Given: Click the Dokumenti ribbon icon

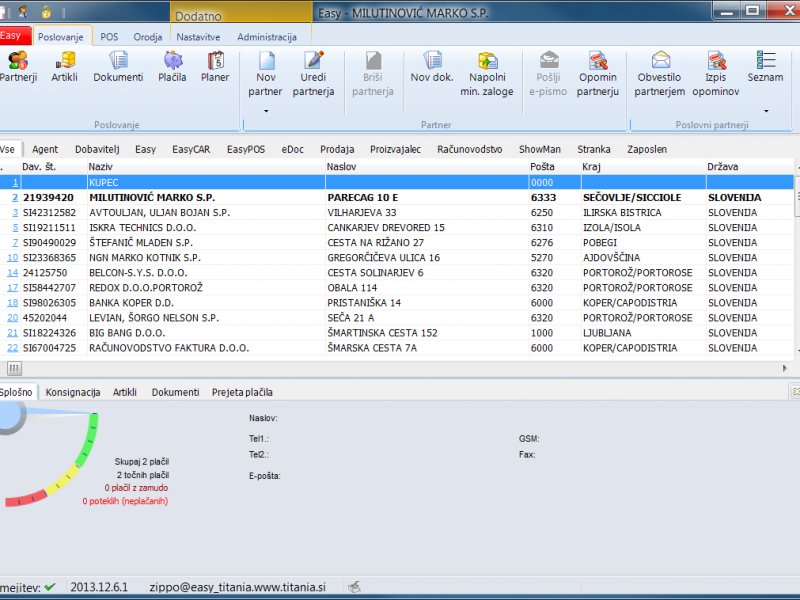Looking at the screenshot, I should (118, 61).
